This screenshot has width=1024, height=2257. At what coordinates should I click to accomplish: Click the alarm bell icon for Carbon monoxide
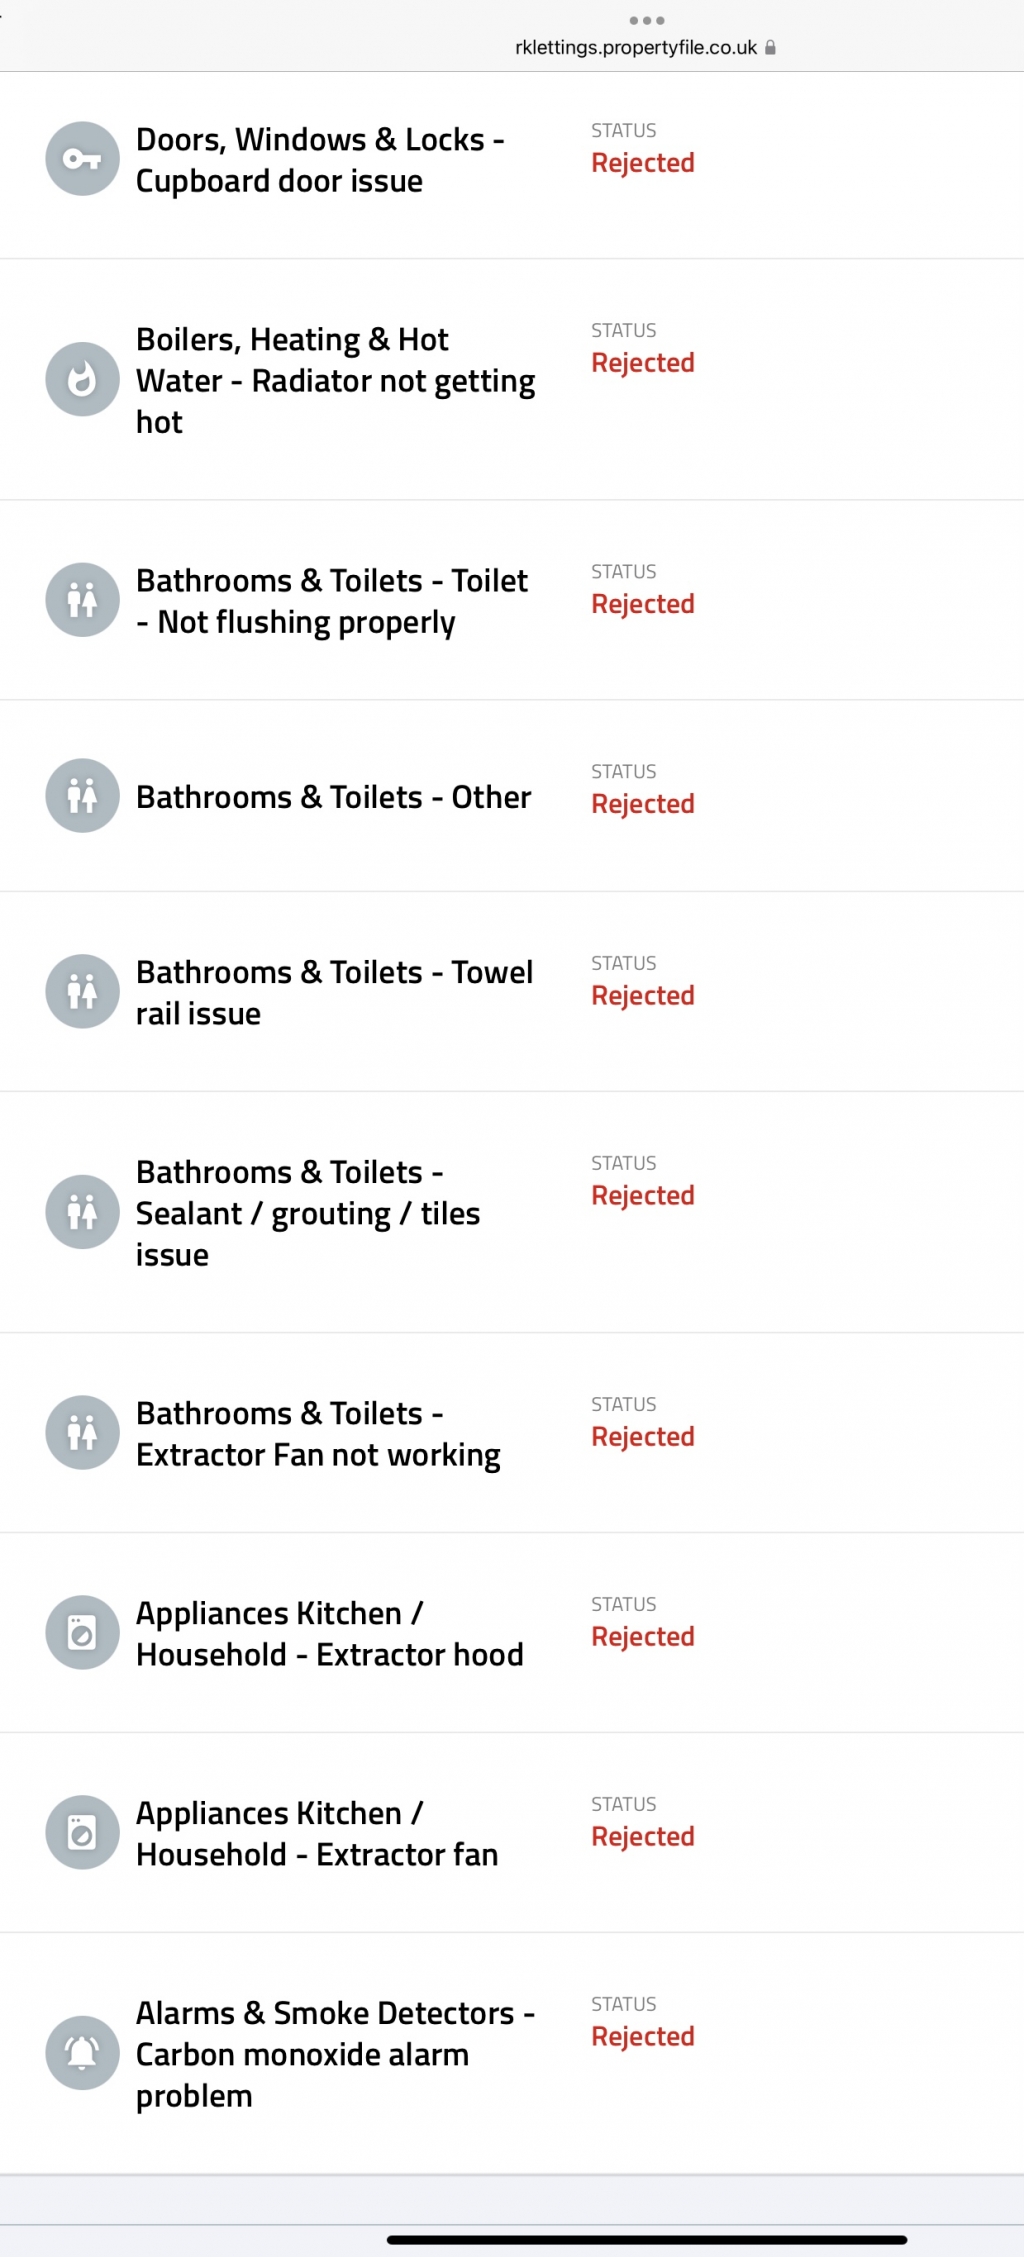point(82,2053)
